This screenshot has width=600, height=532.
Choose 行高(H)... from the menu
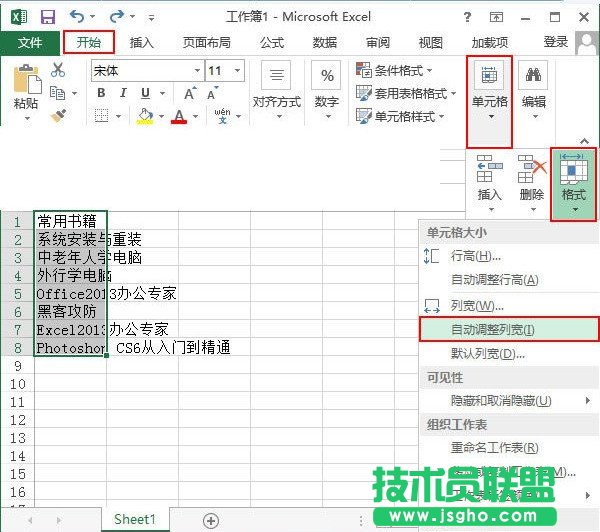point(509,256)
